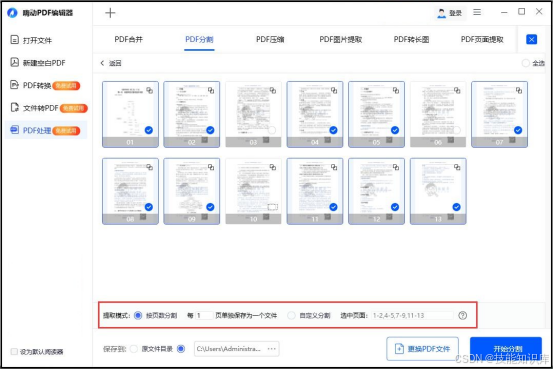Viewport: 553px width, 370px height.
Task: Click the overlapping-squares icon on page 06
Action: (457, 90)
